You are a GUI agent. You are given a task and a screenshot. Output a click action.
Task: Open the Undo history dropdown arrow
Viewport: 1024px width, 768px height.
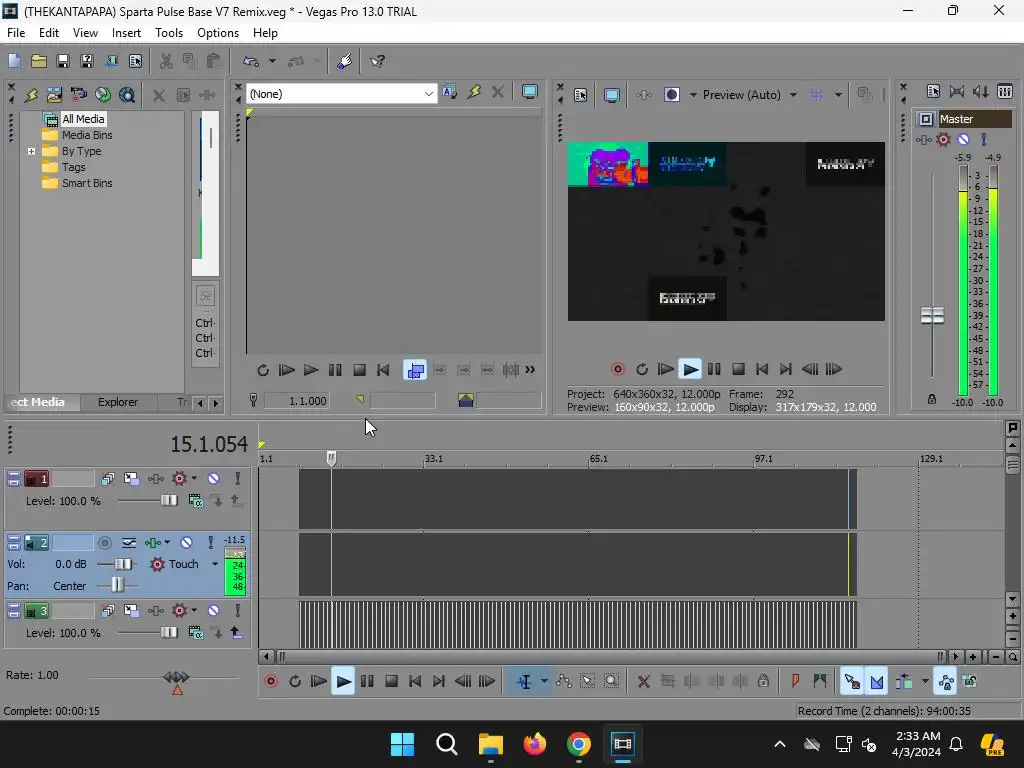pos(272,61)
